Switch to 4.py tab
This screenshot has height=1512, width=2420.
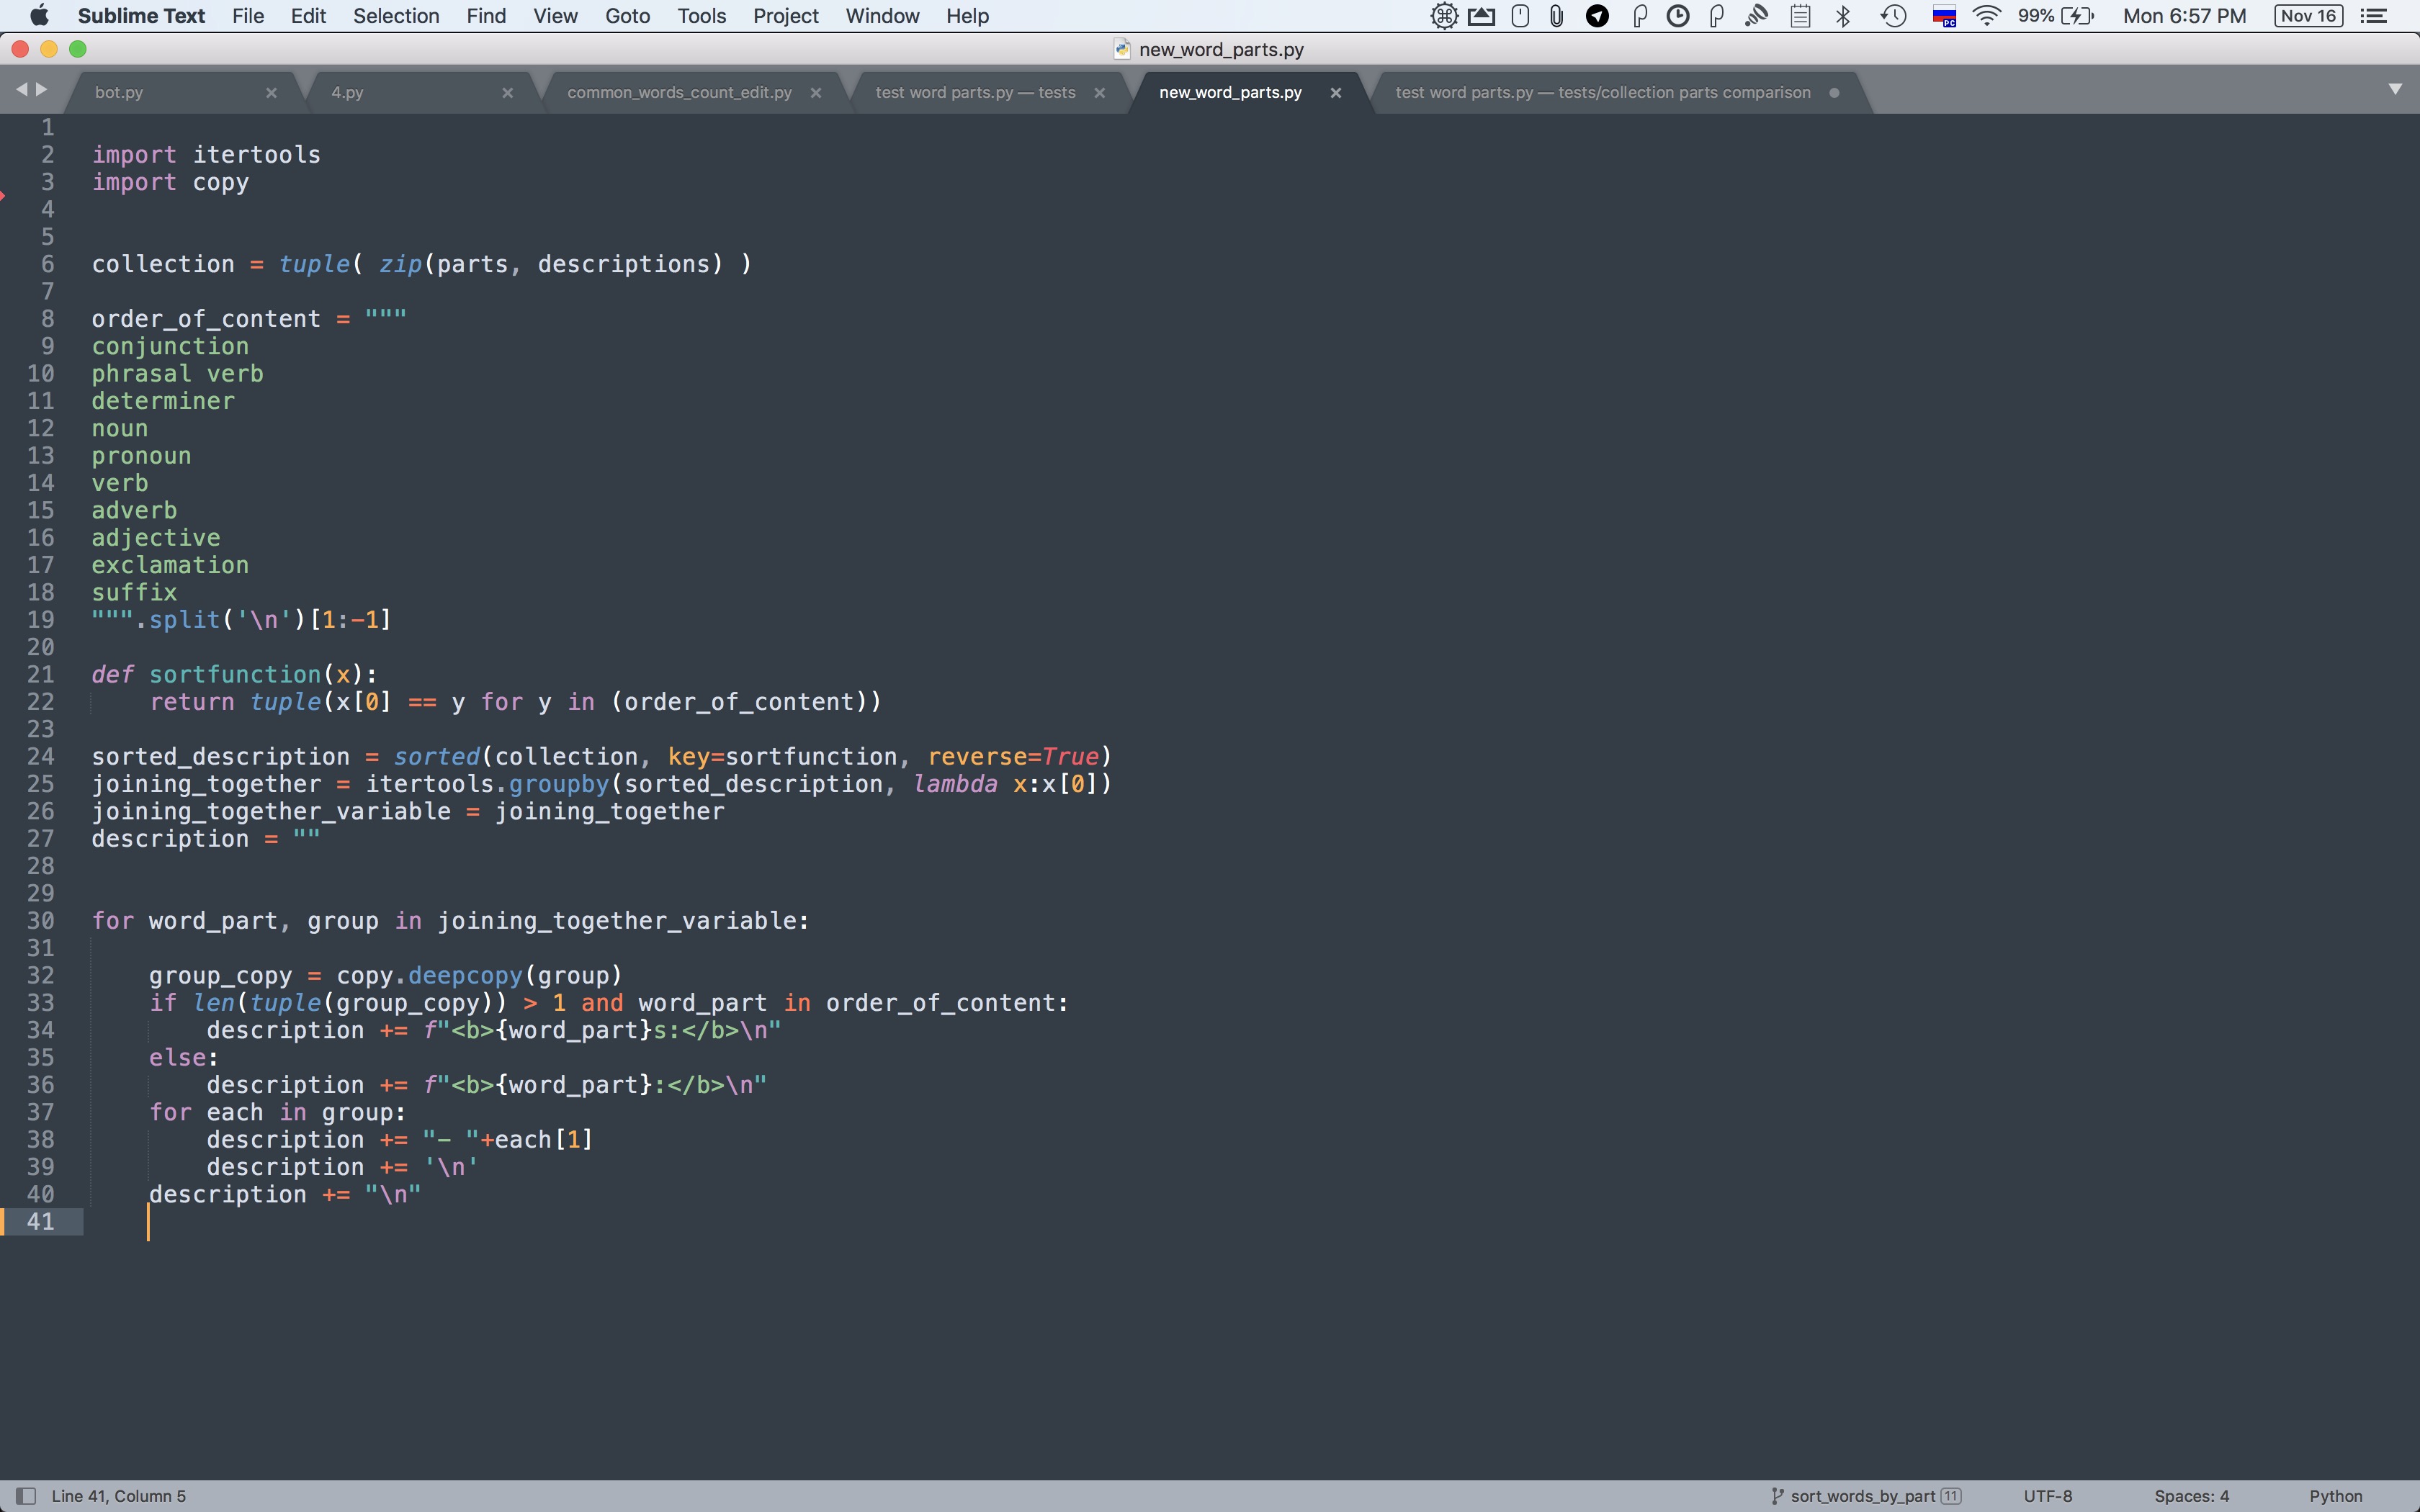coord(347,92)
